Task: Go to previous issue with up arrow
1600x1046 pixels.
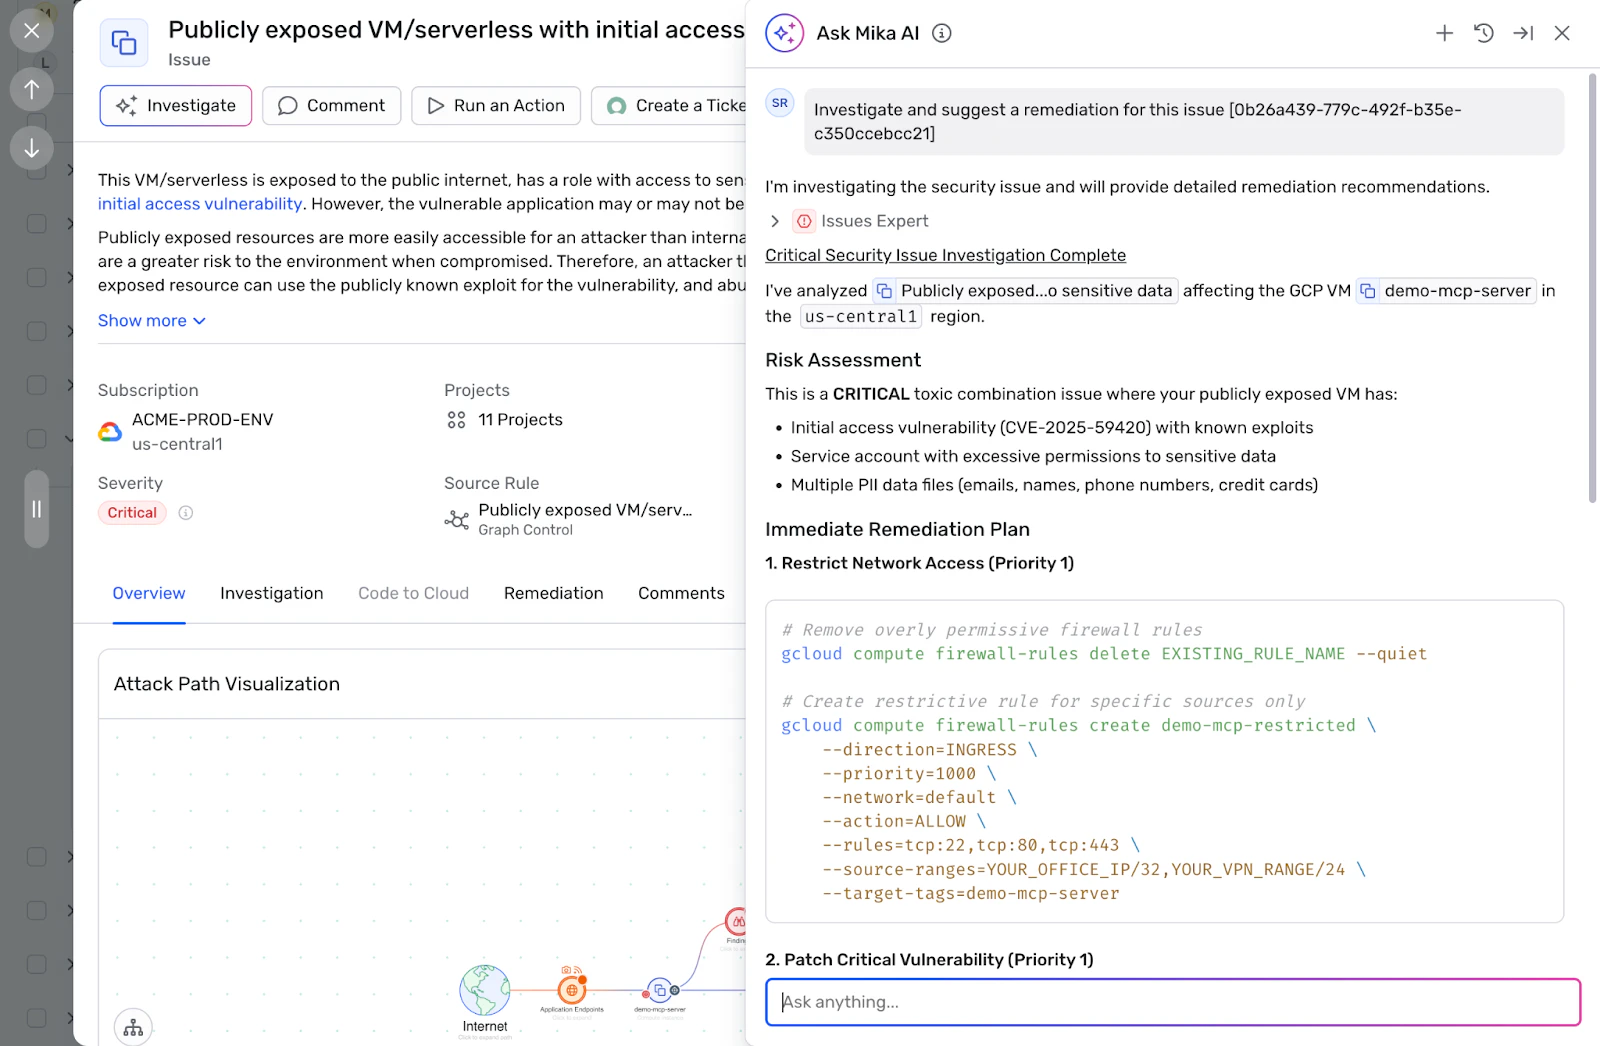Action: point(32,90)
